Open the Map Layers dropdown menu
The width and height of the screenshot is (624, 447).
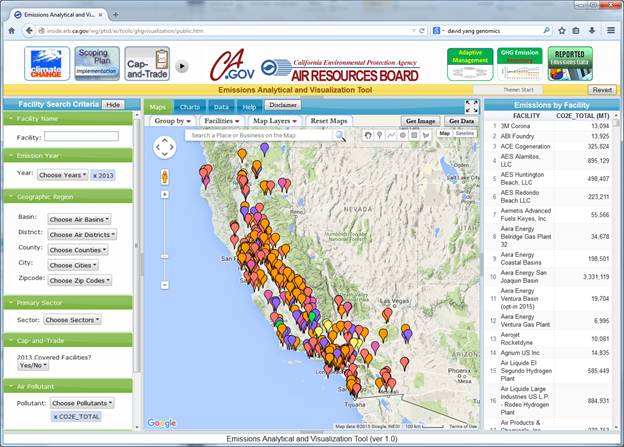click(275, 121)
